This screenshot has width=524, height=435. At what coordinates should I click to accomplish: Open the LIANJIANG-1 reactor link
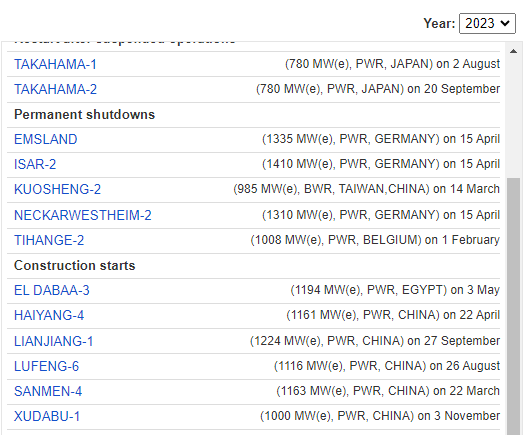point(53,341)
